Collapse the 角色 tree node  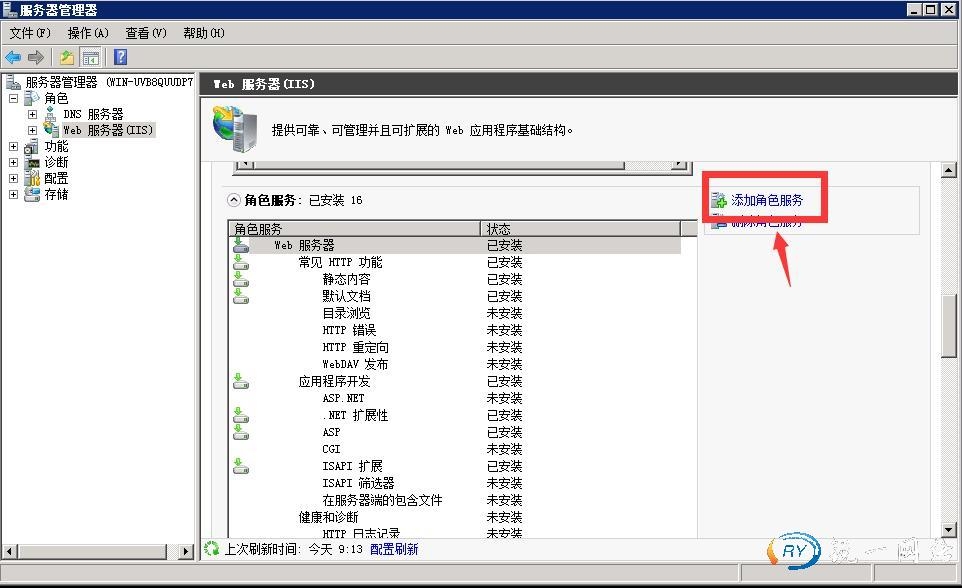(14, 98)
